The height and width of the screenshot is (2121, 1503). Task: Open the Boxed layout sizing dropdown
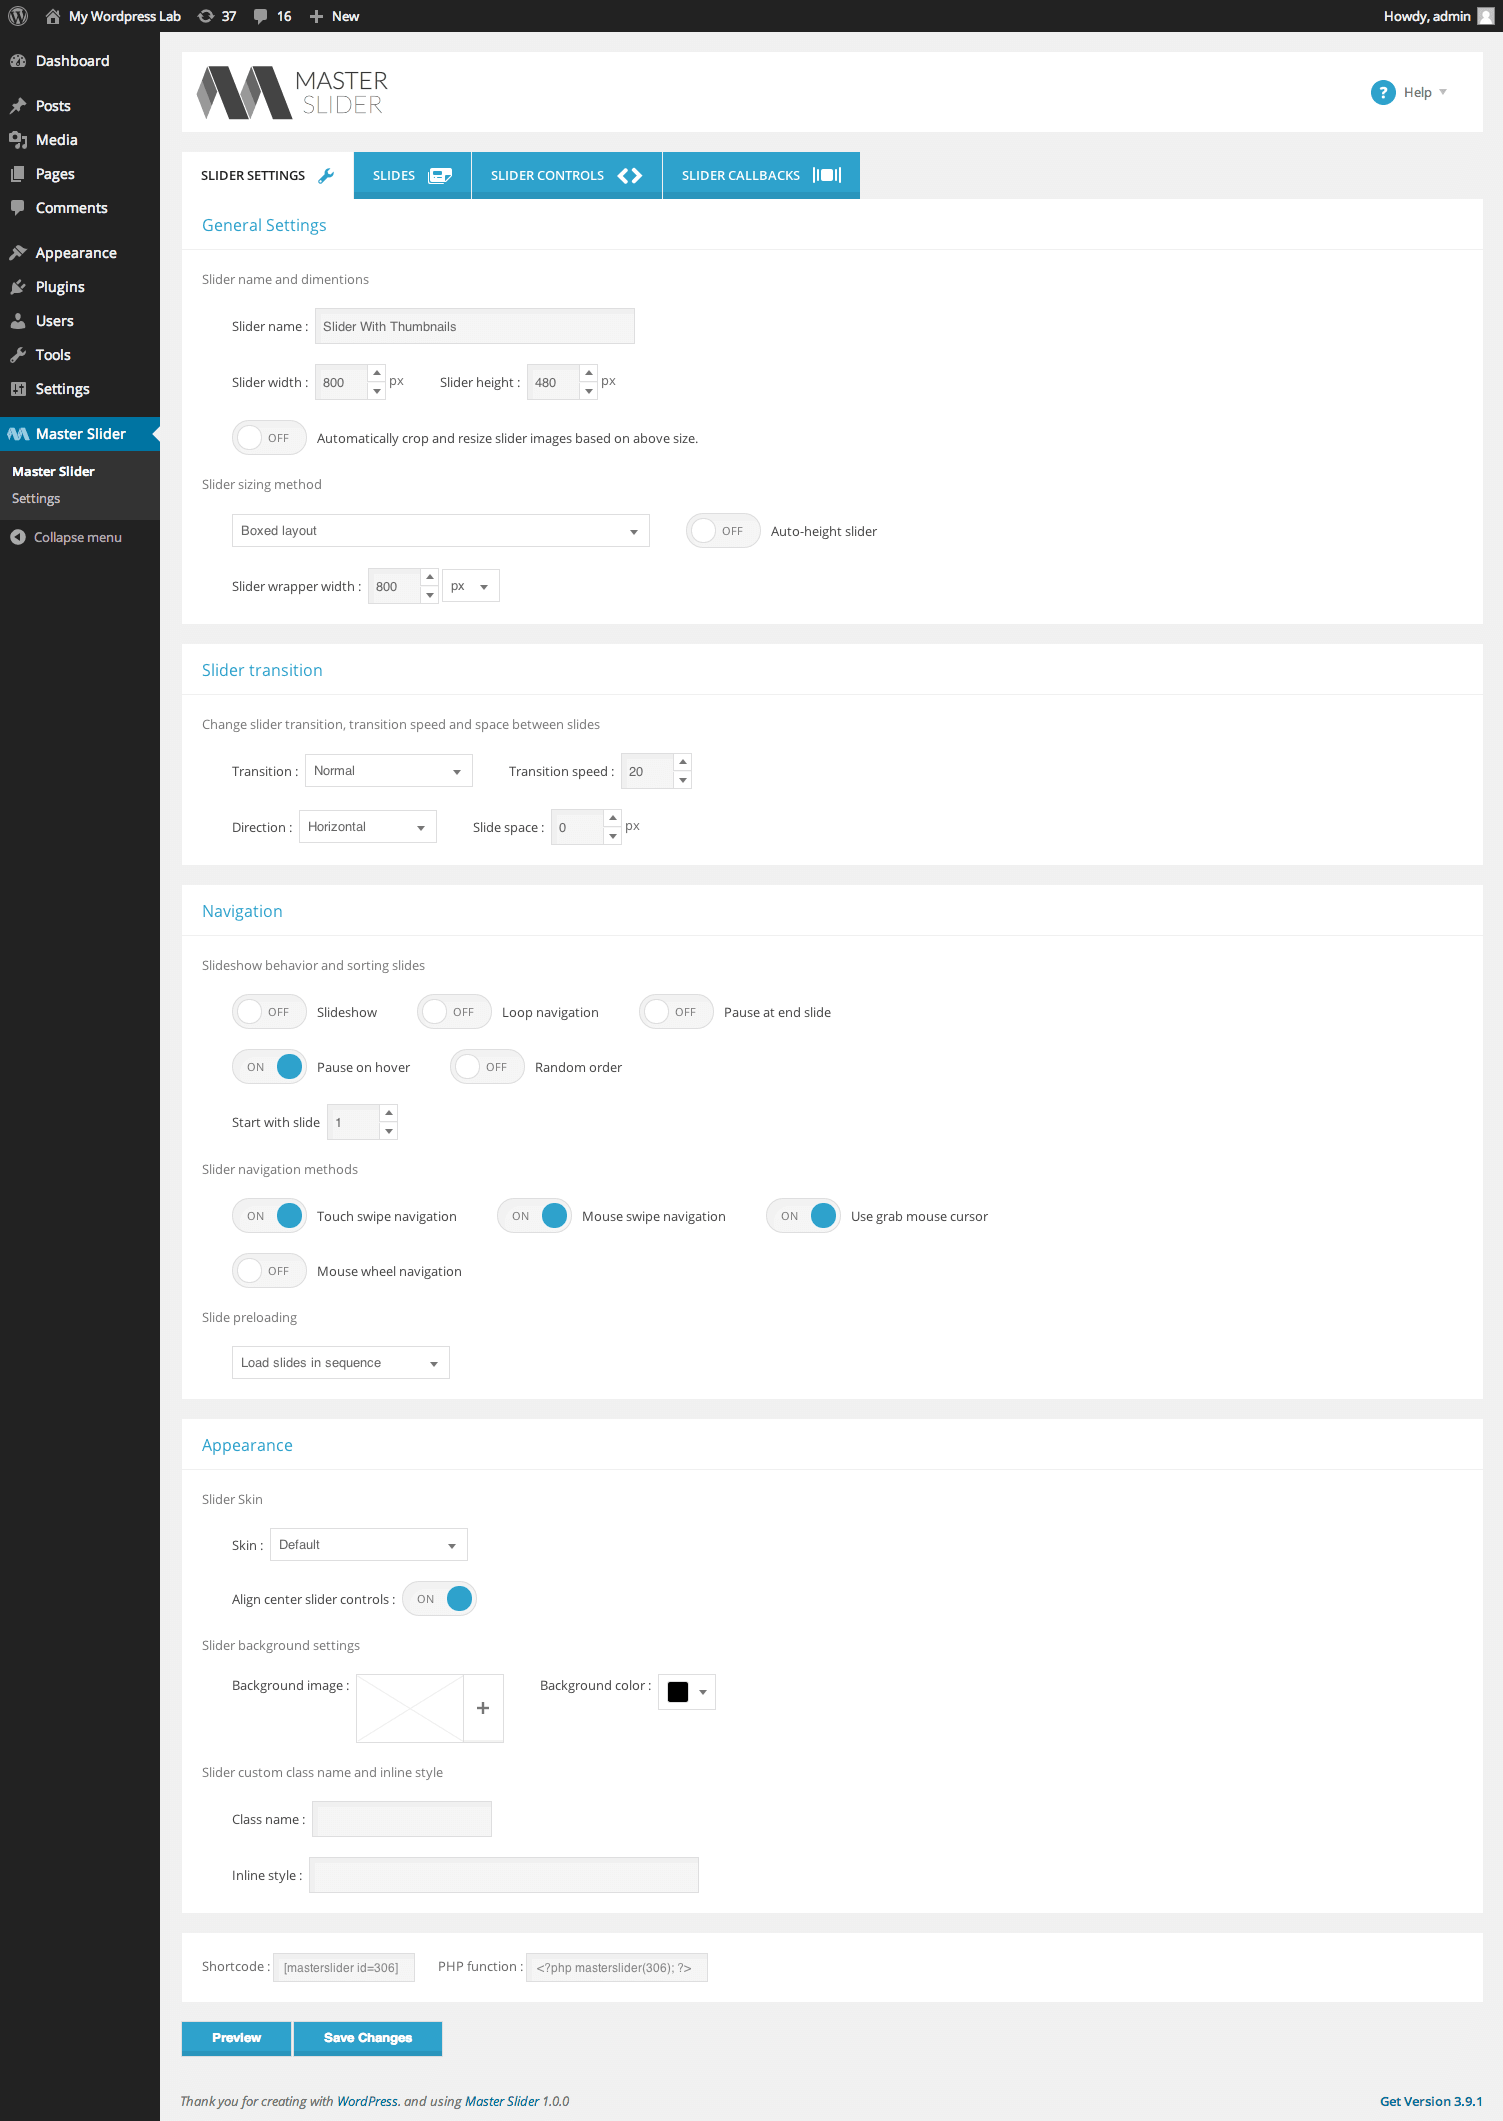coord(440,531)
